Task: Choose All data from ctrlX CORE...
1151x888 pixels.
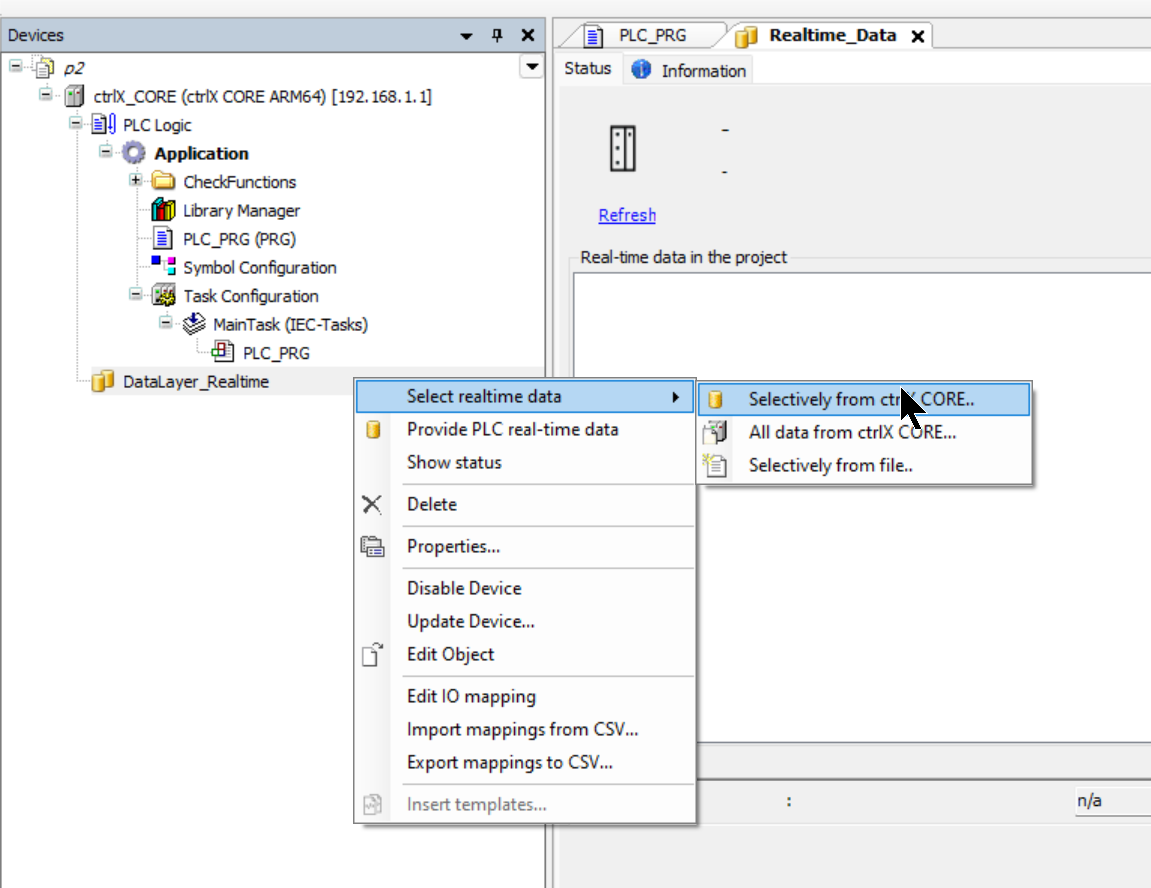Action: point(864,432)
